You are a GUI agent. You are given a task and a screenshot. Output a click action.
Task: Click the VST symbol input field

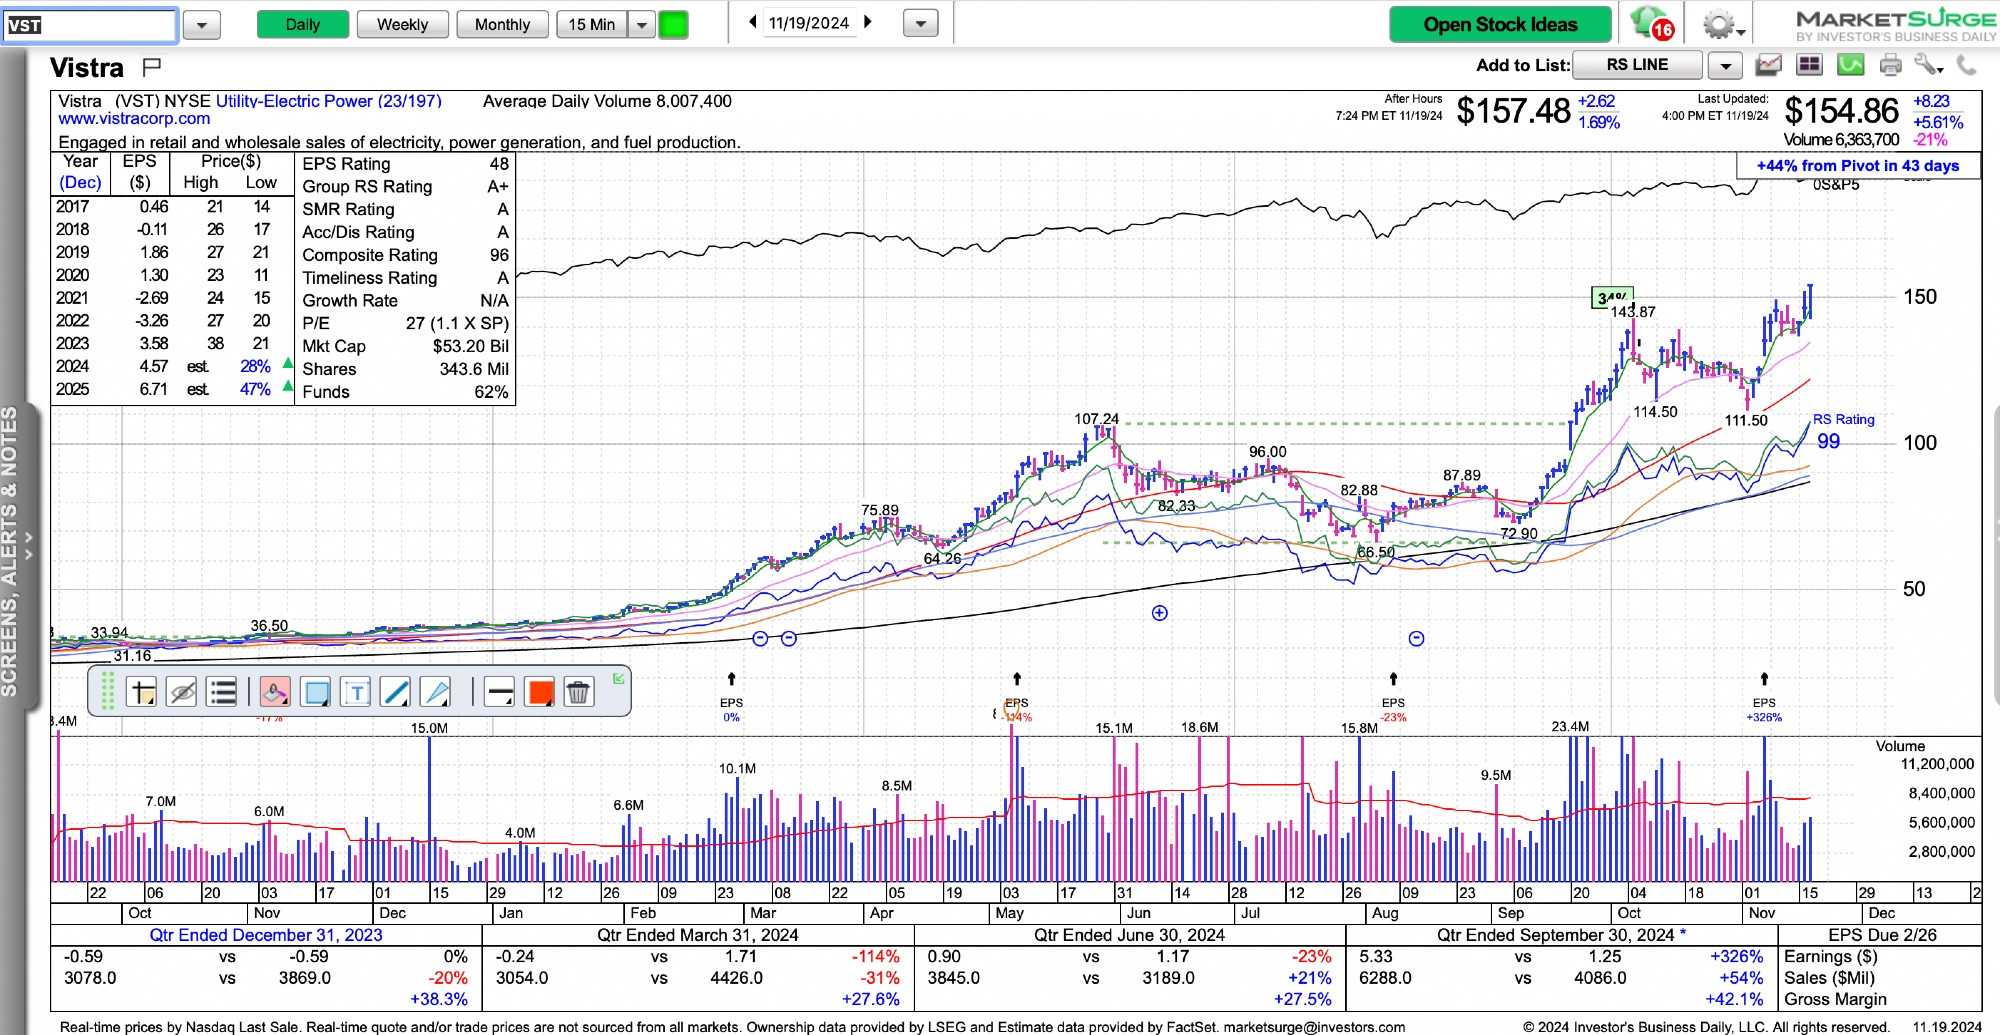(90, 25)
